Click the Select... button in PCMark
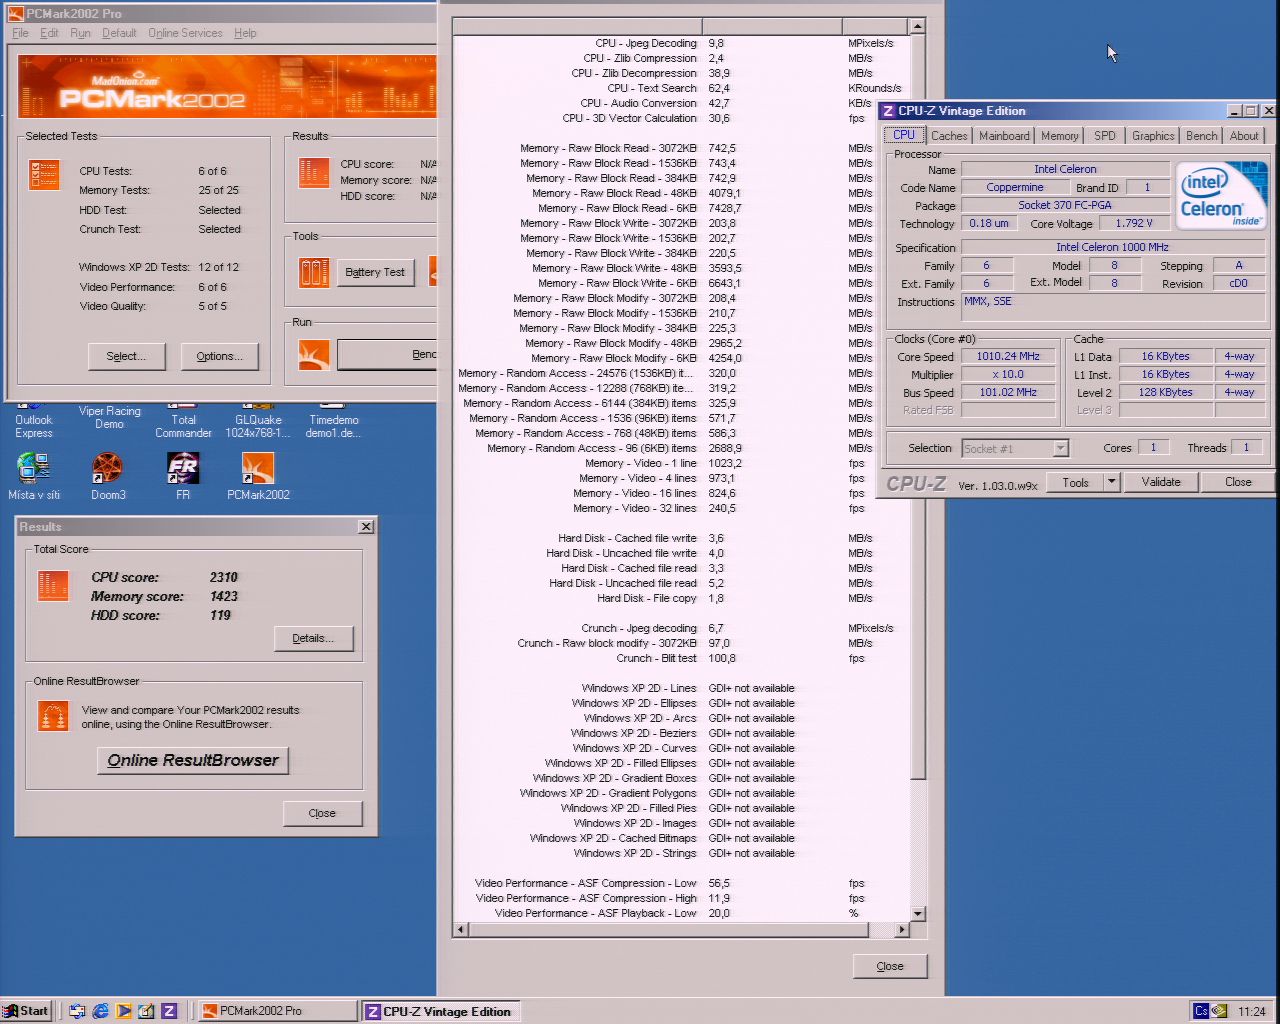Viewport: 1280px width, 1024px height. tap(126, 356)
